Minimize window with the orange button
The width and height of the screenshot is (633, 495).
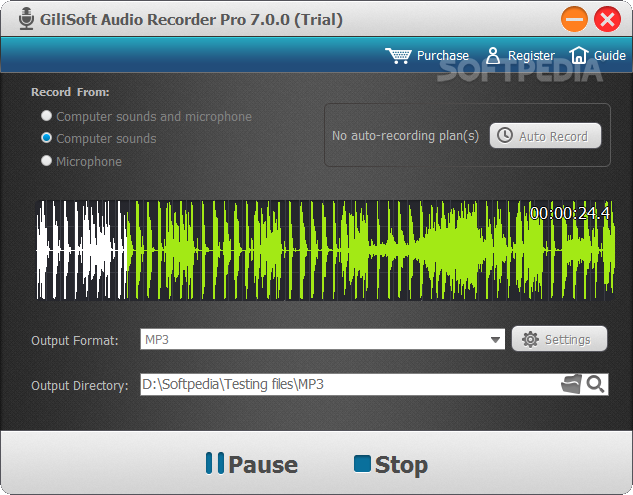[x=574, y=19]
